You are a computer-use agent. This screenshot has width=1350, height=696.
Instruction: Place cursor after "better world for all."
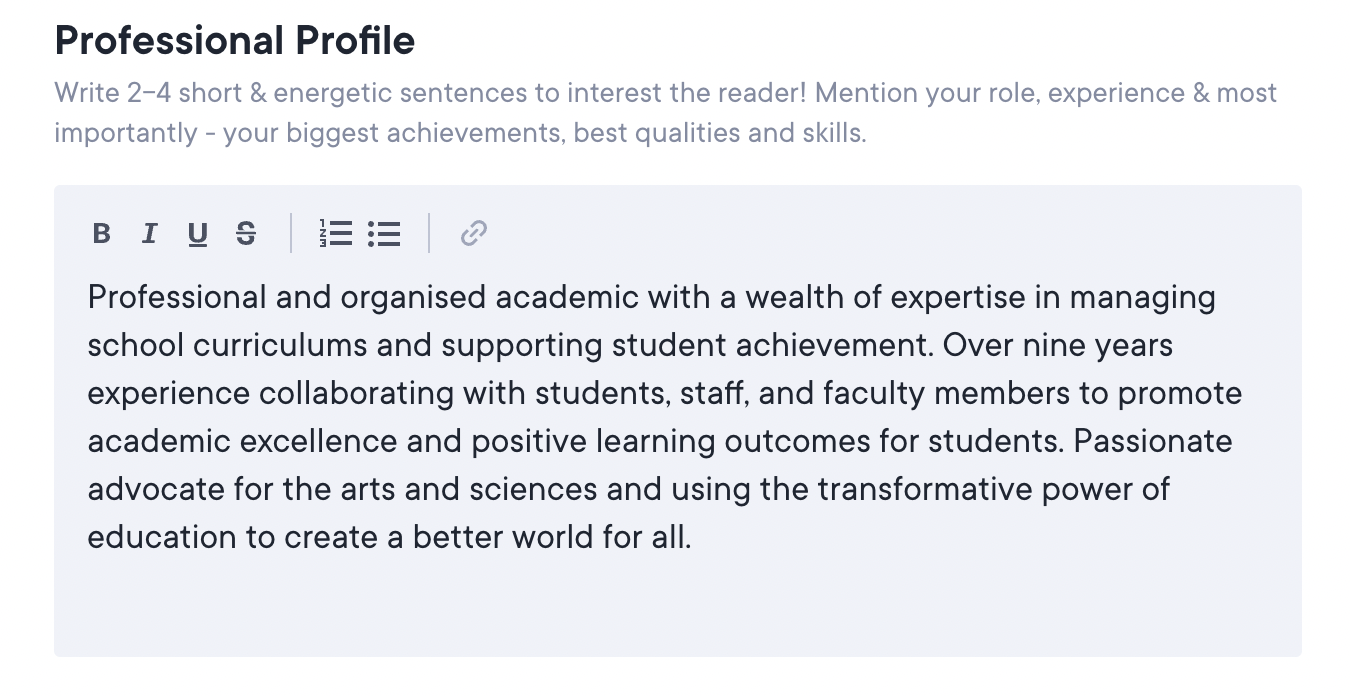pos(692,538)
